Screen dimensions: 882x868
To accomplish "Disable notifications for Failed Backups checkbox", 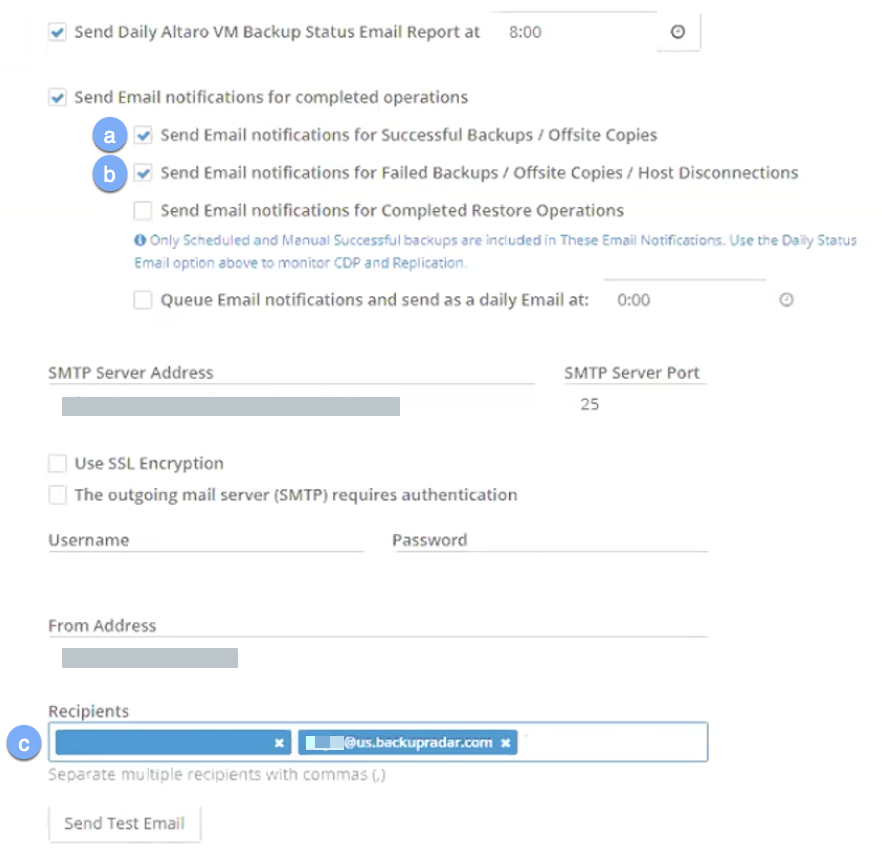I will [144, 173].
